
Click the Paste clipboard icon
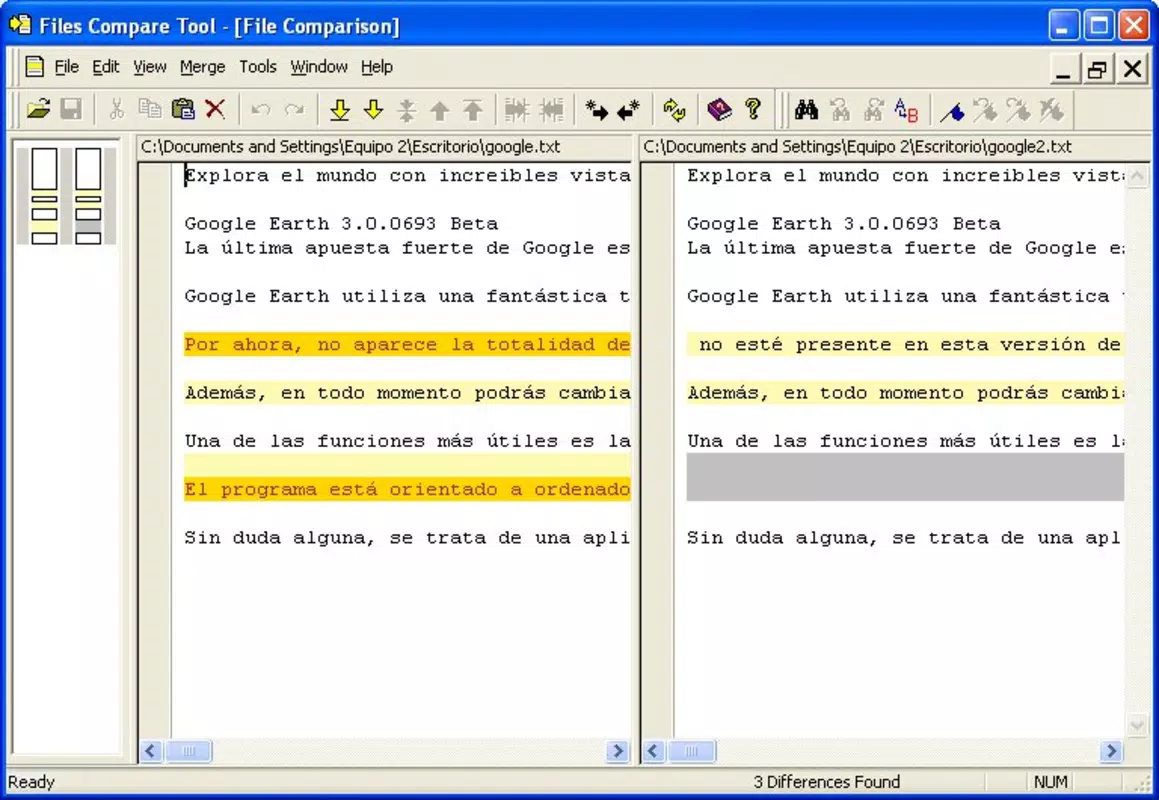[183, 109]
